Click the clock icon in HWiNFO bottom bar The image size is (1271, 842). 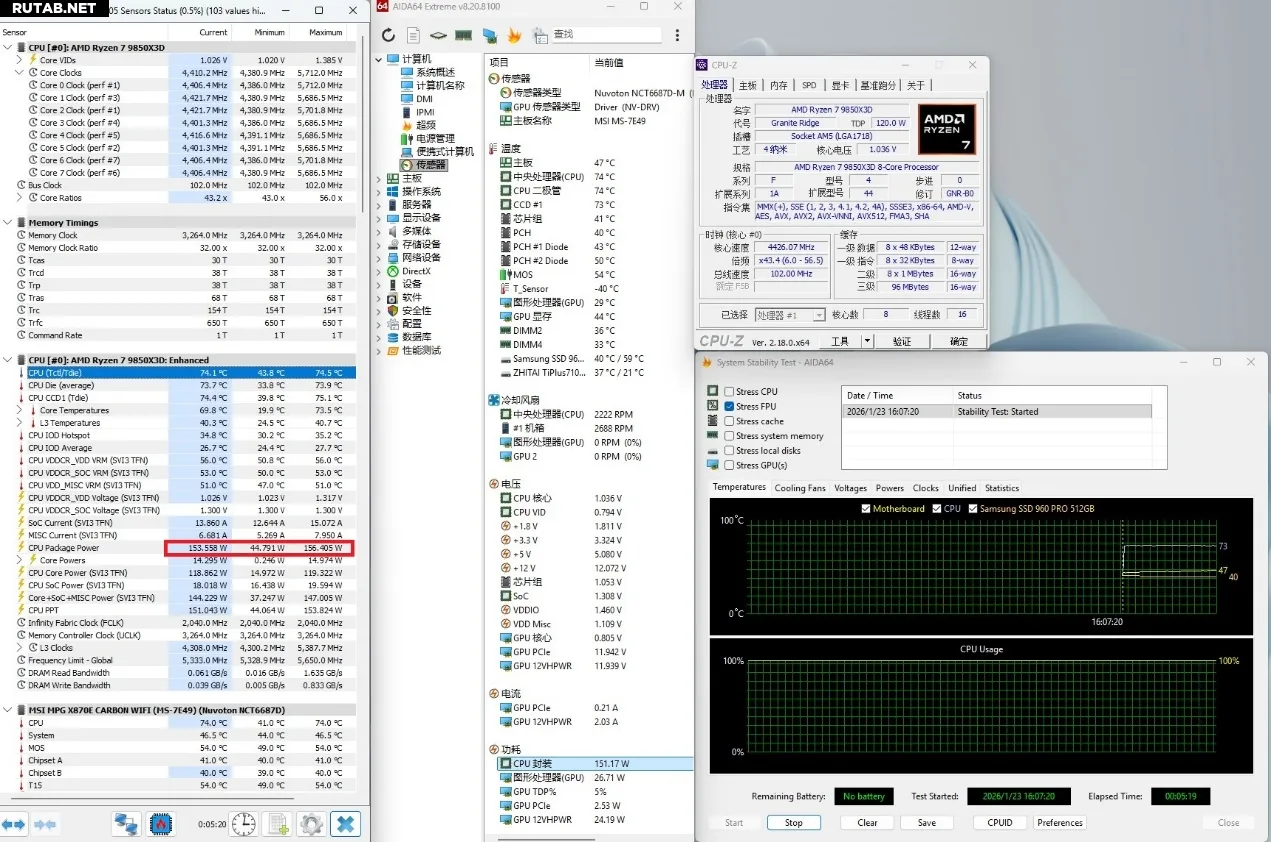pyautogui.click(x=244, y=824)
